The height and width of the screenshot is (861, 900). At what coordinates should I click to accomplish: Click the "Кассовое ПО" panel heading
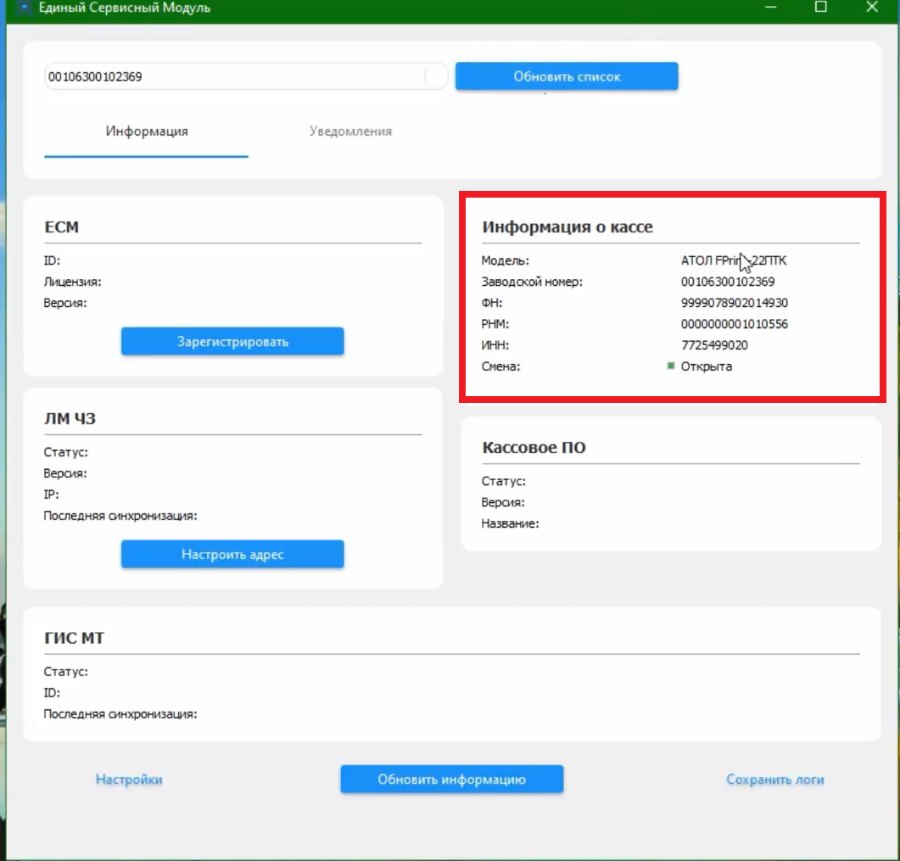click(534, 448)
